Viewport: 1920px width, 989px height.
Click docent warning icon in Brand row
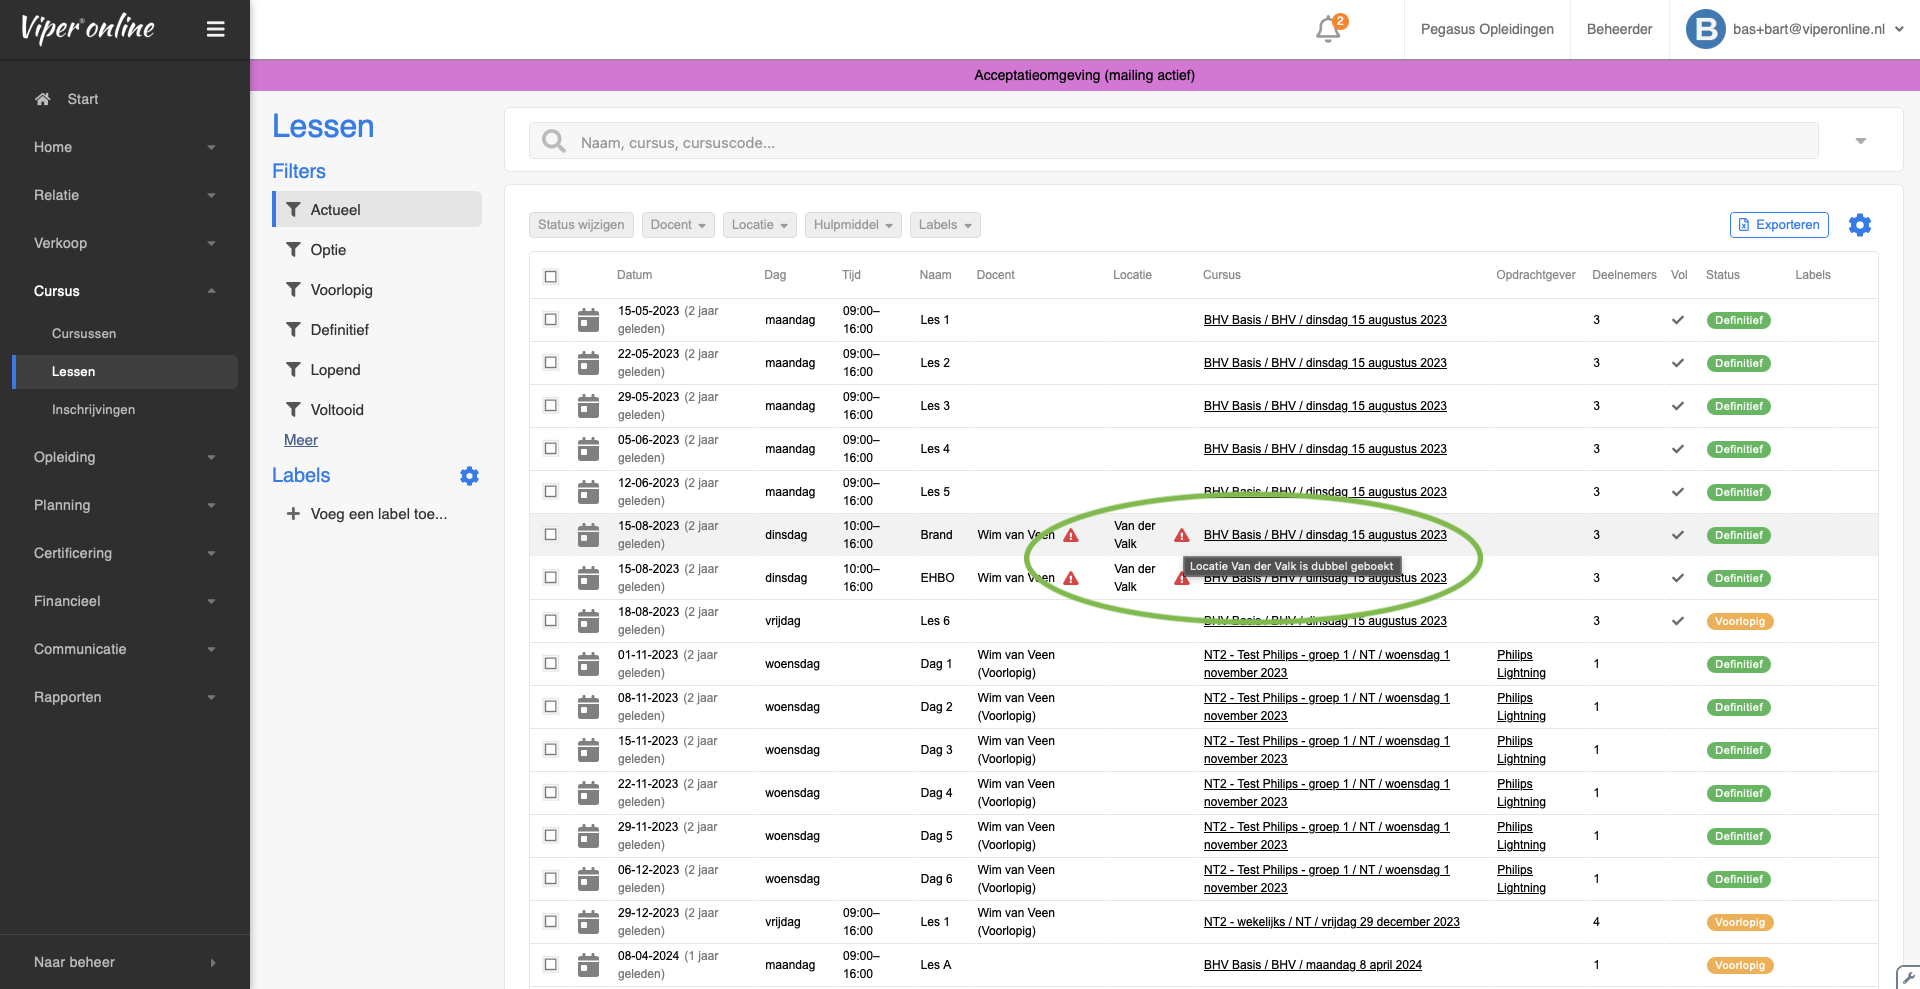coord(1071,535)
